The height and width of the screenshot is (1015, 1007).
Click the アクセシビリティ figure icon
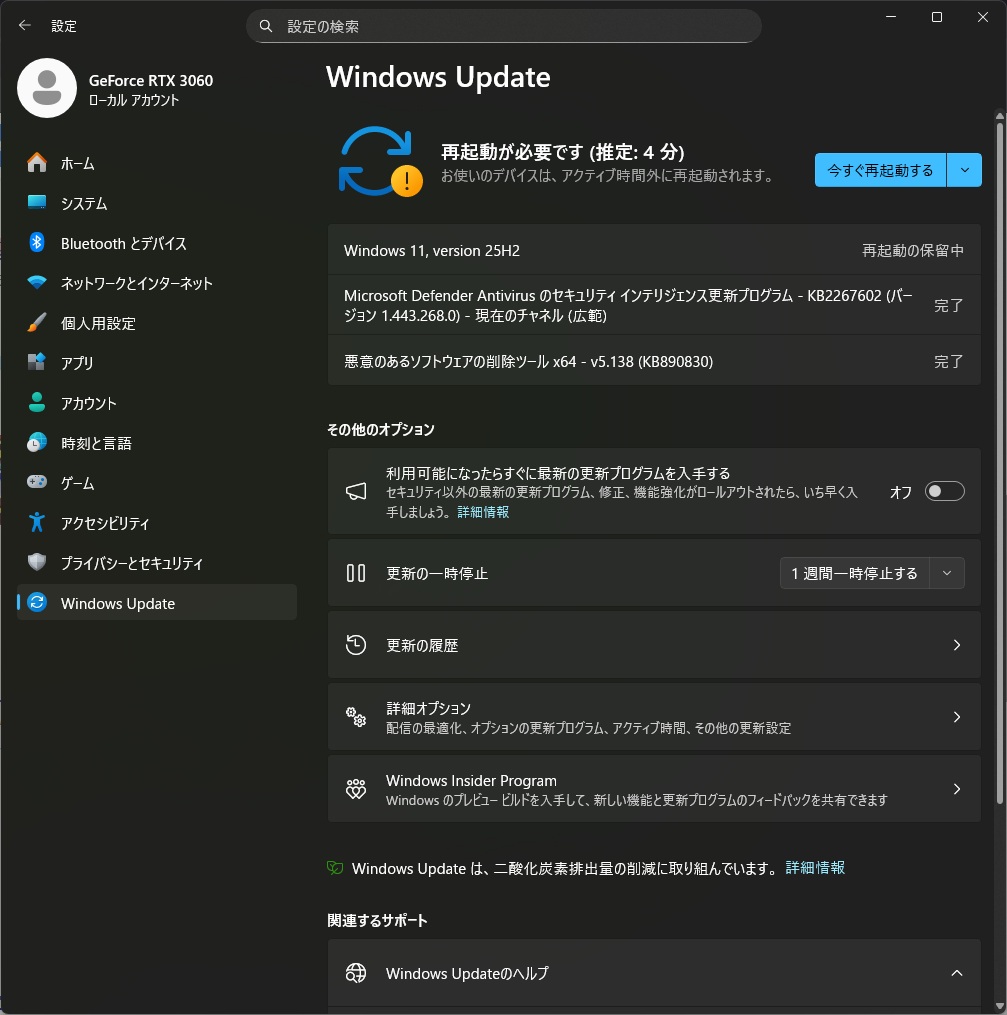point(37,522)
